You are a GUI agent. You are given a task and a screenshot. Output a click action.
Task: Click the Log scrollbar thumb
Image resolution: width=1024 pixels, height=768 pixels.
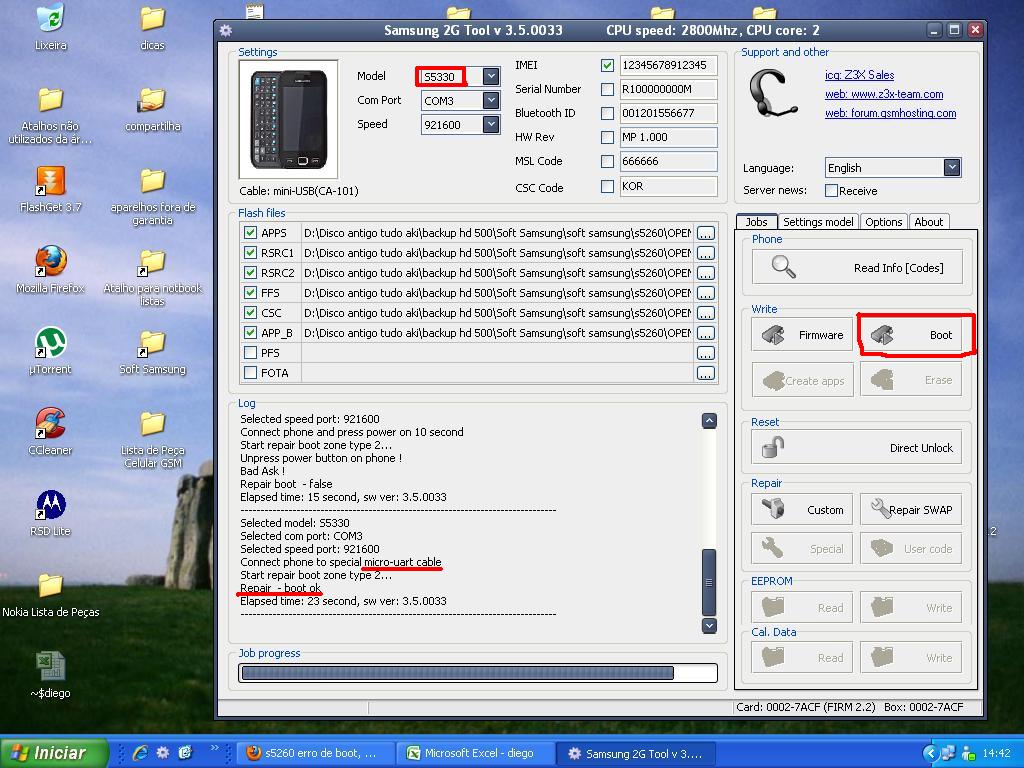pyautogui.click(x=709, y=583)
